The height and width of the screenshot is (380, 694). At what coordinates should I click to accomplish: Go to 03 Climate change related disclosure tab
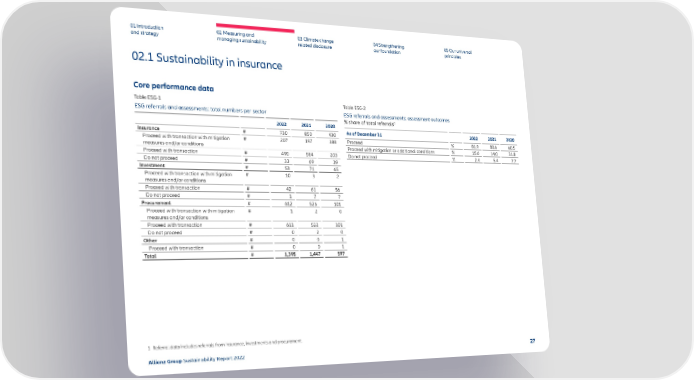(x=316, y=43)
